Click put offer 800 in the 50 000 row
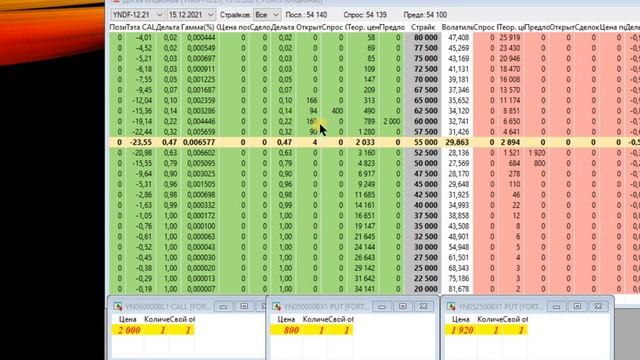Screen dimensions: 640x360 [x=540, y=163]
